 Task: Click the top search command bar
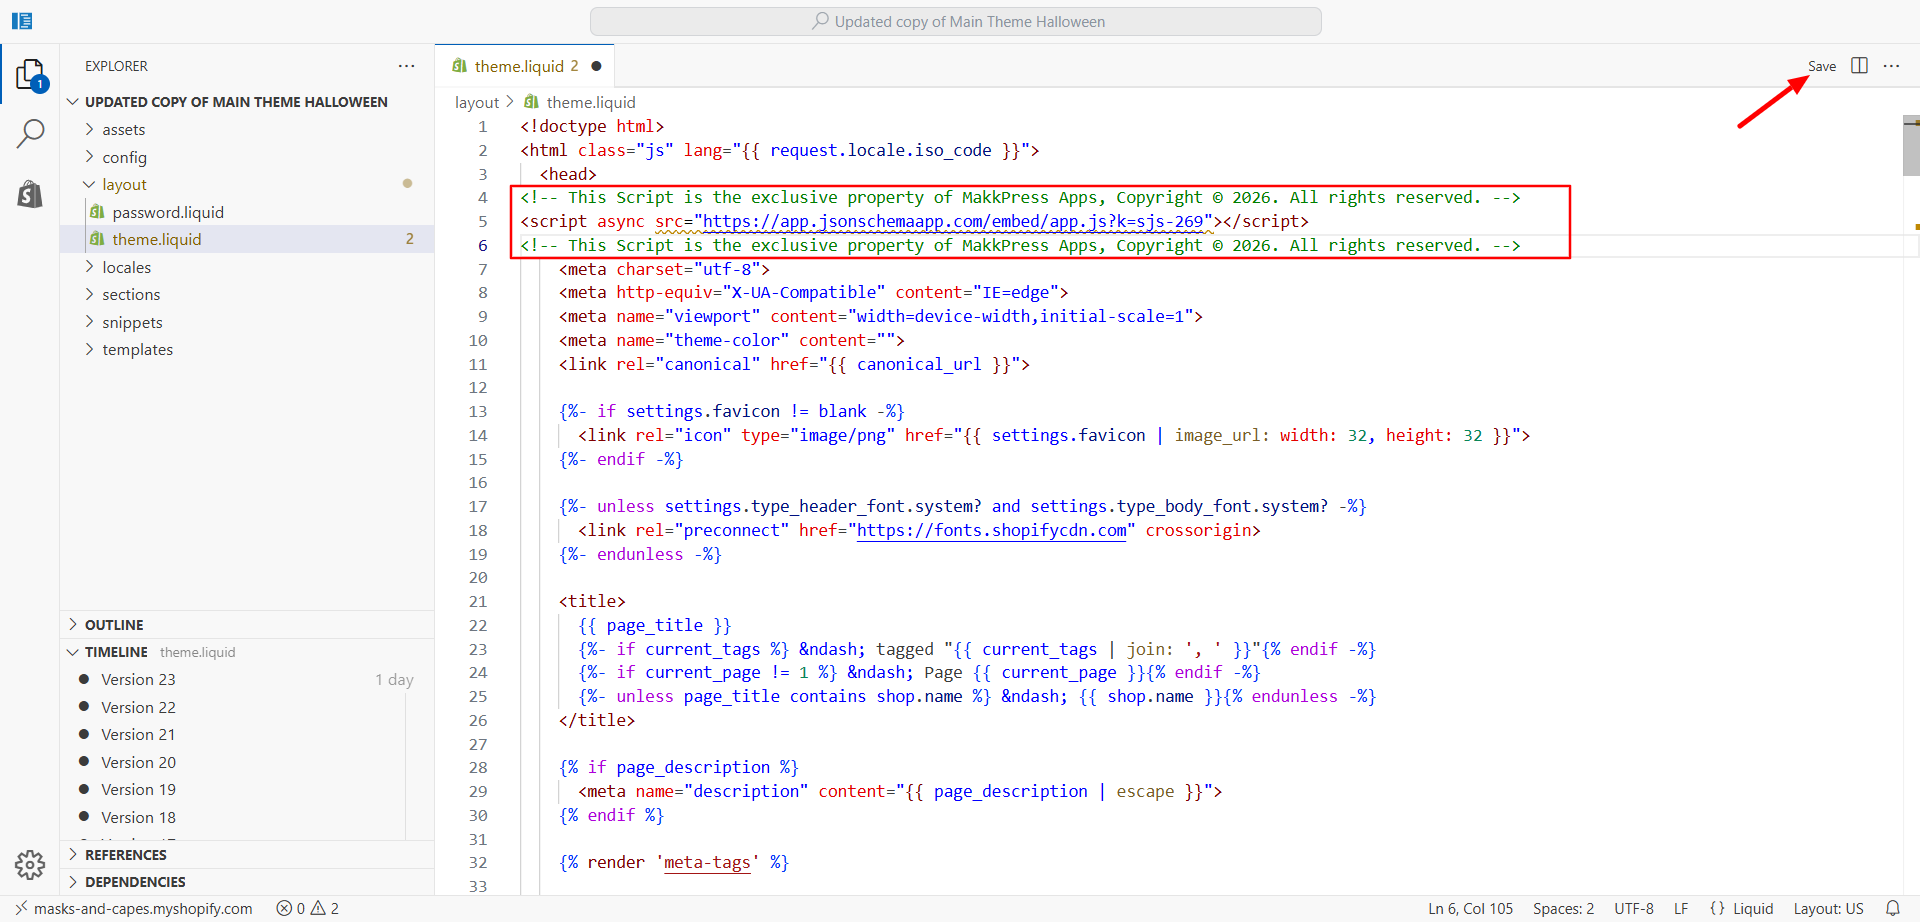955,21
